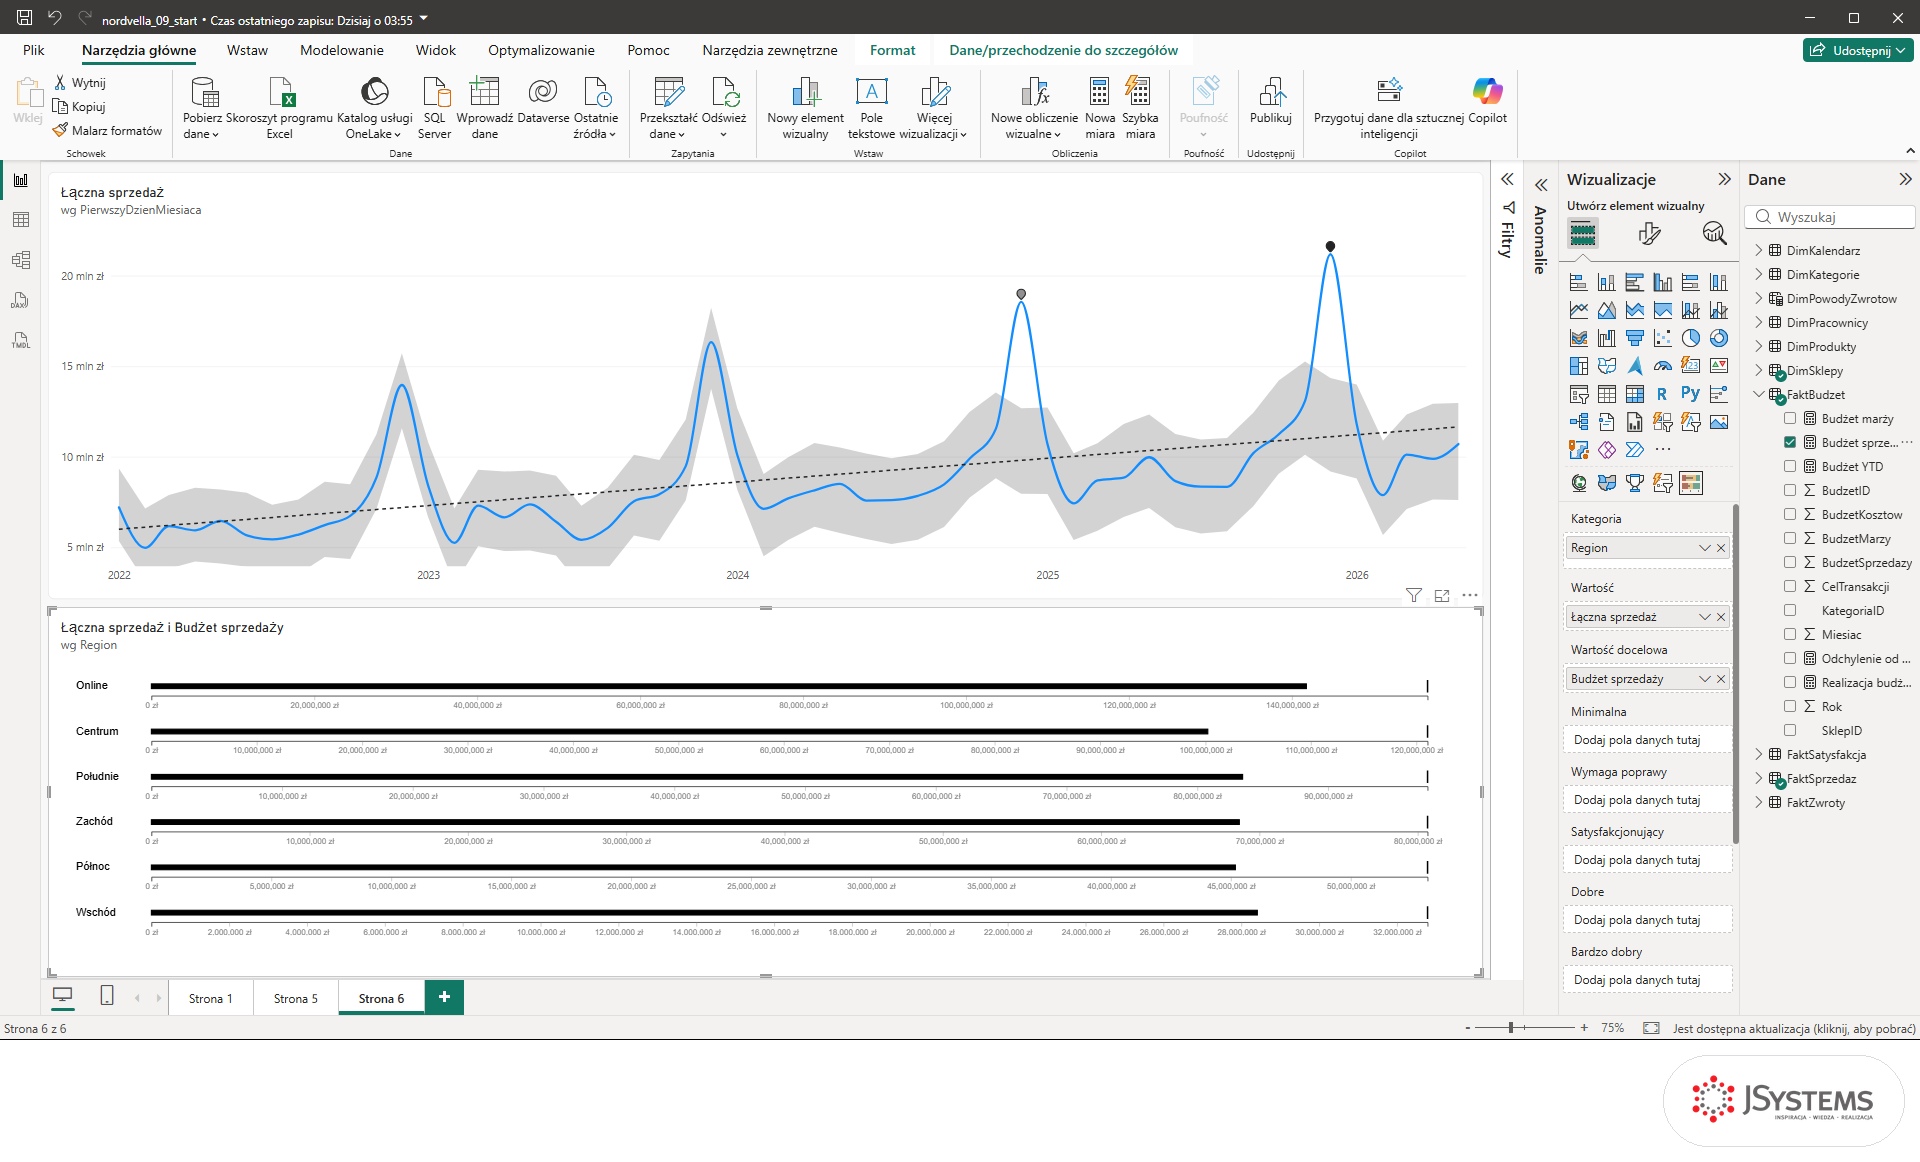The image size is (1920, 1162).
Task: Click the Dataverse icon
Action: pyautogui.click(x=543, y=100)
